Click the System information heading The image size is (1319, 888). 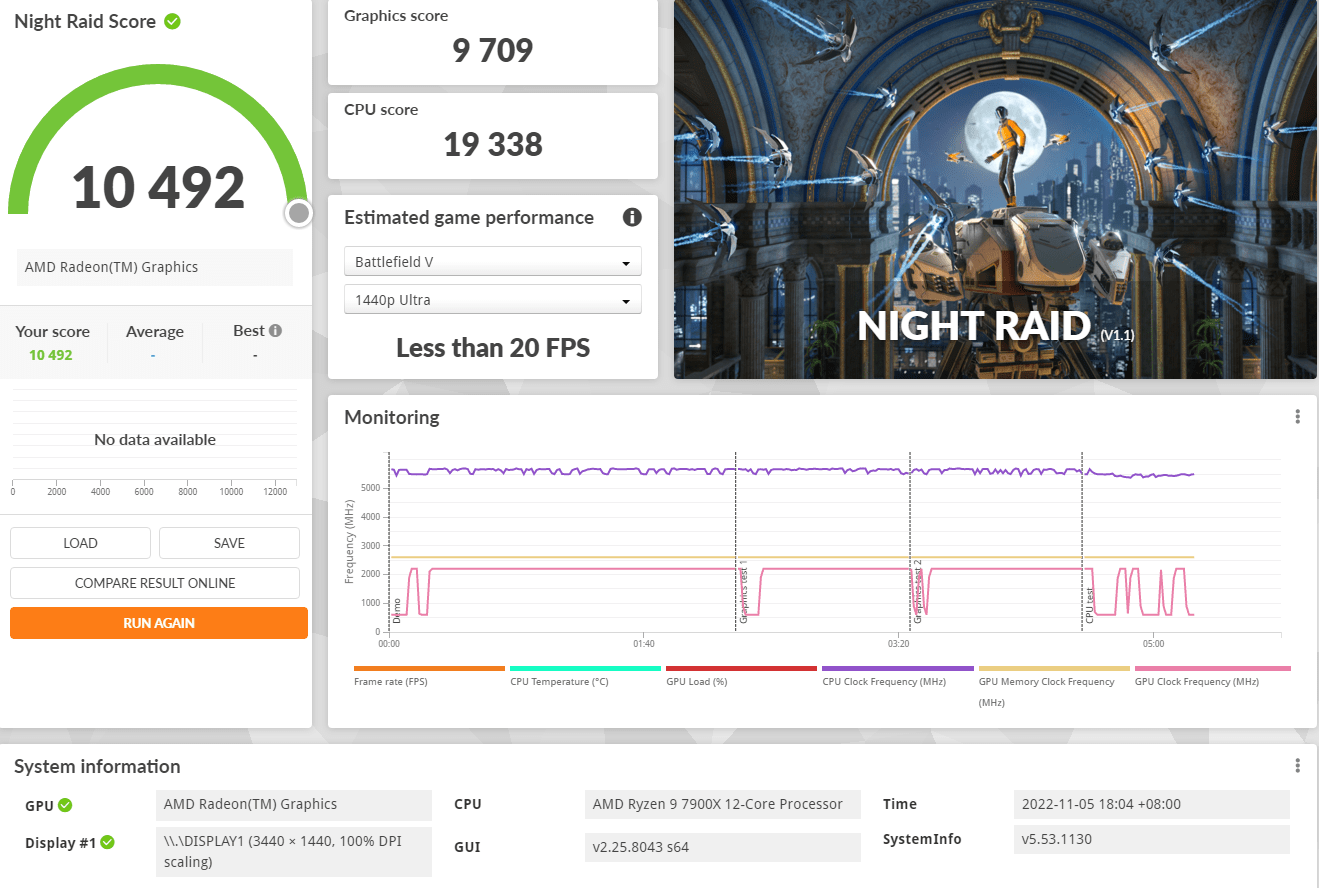pyautogui.click(x=97, y=766)
